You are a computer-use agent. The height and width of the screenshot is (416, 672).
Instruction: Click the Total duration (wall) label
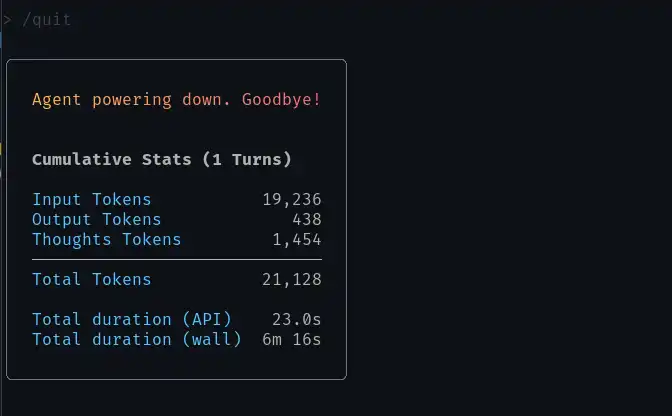(x=136, y=339)
